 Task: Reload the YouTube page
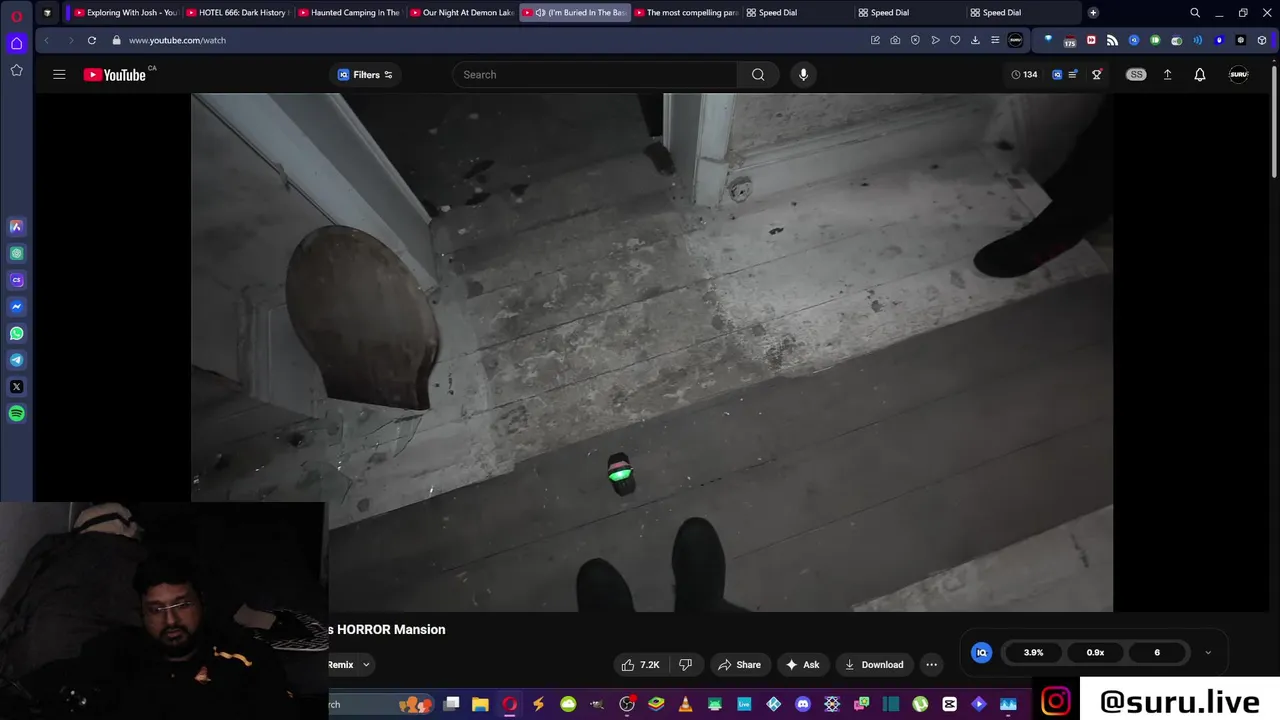pos(92,40)
